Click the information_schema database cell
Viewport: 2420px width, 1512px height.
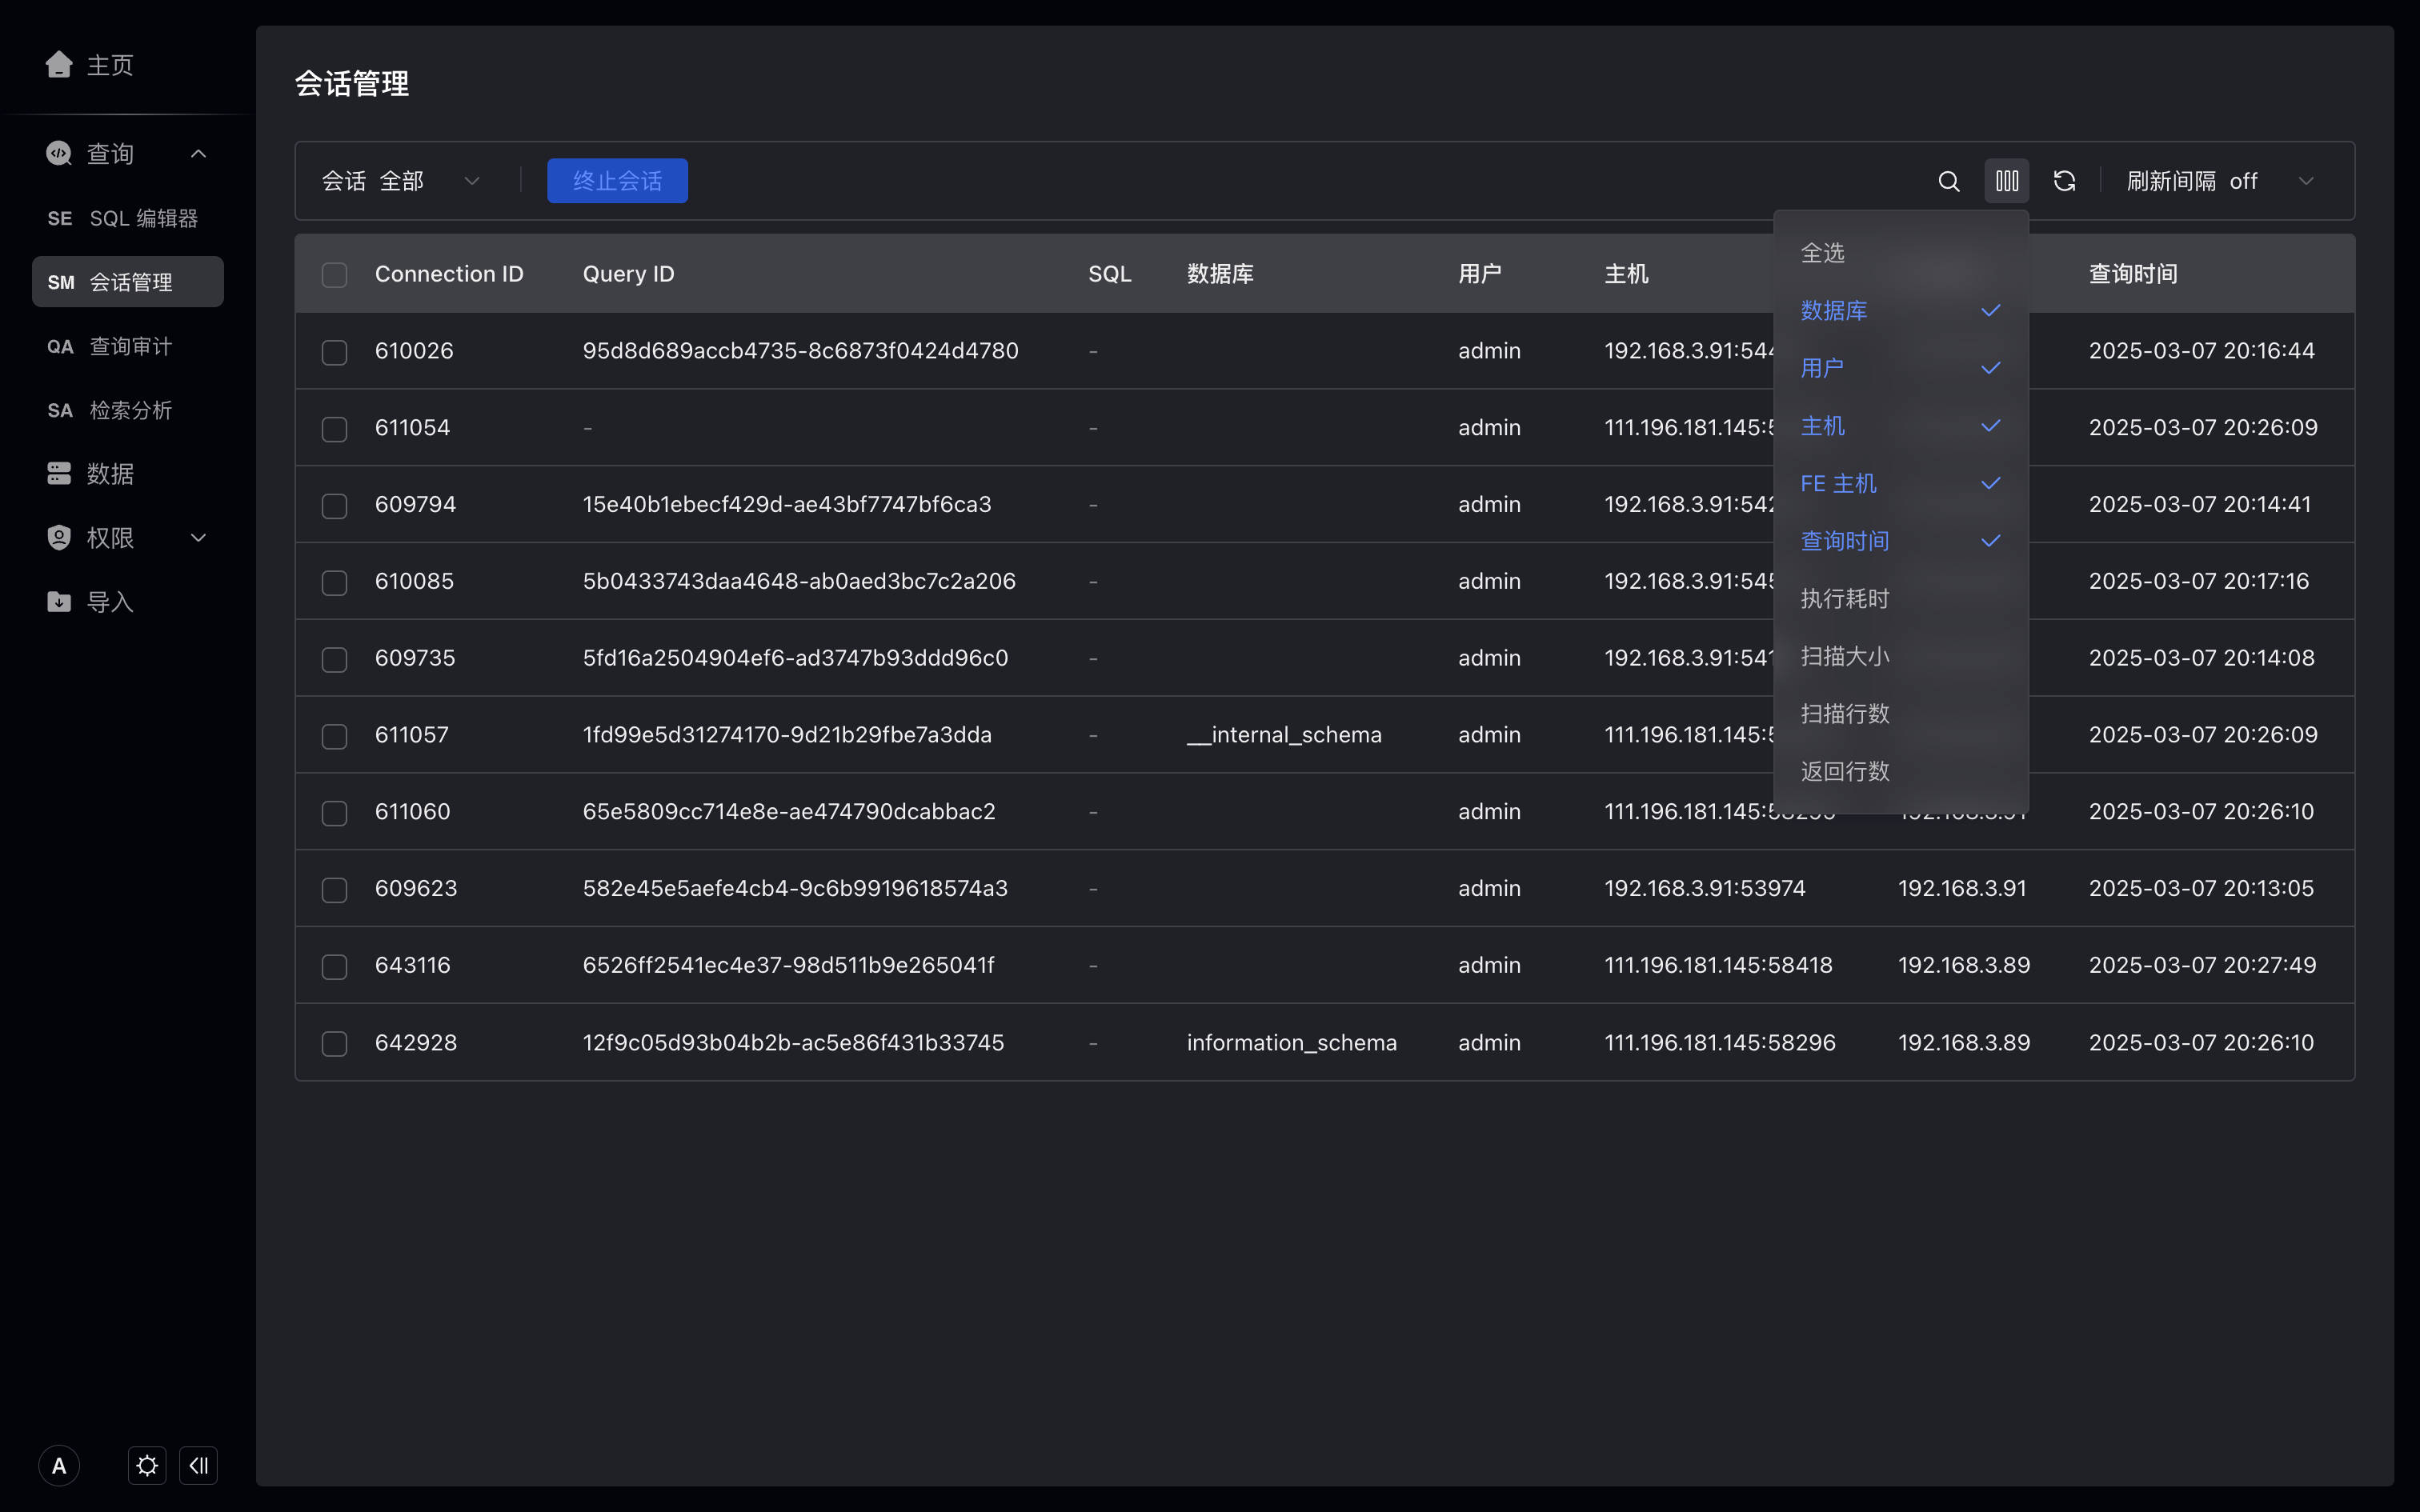pos(1292,1043)
